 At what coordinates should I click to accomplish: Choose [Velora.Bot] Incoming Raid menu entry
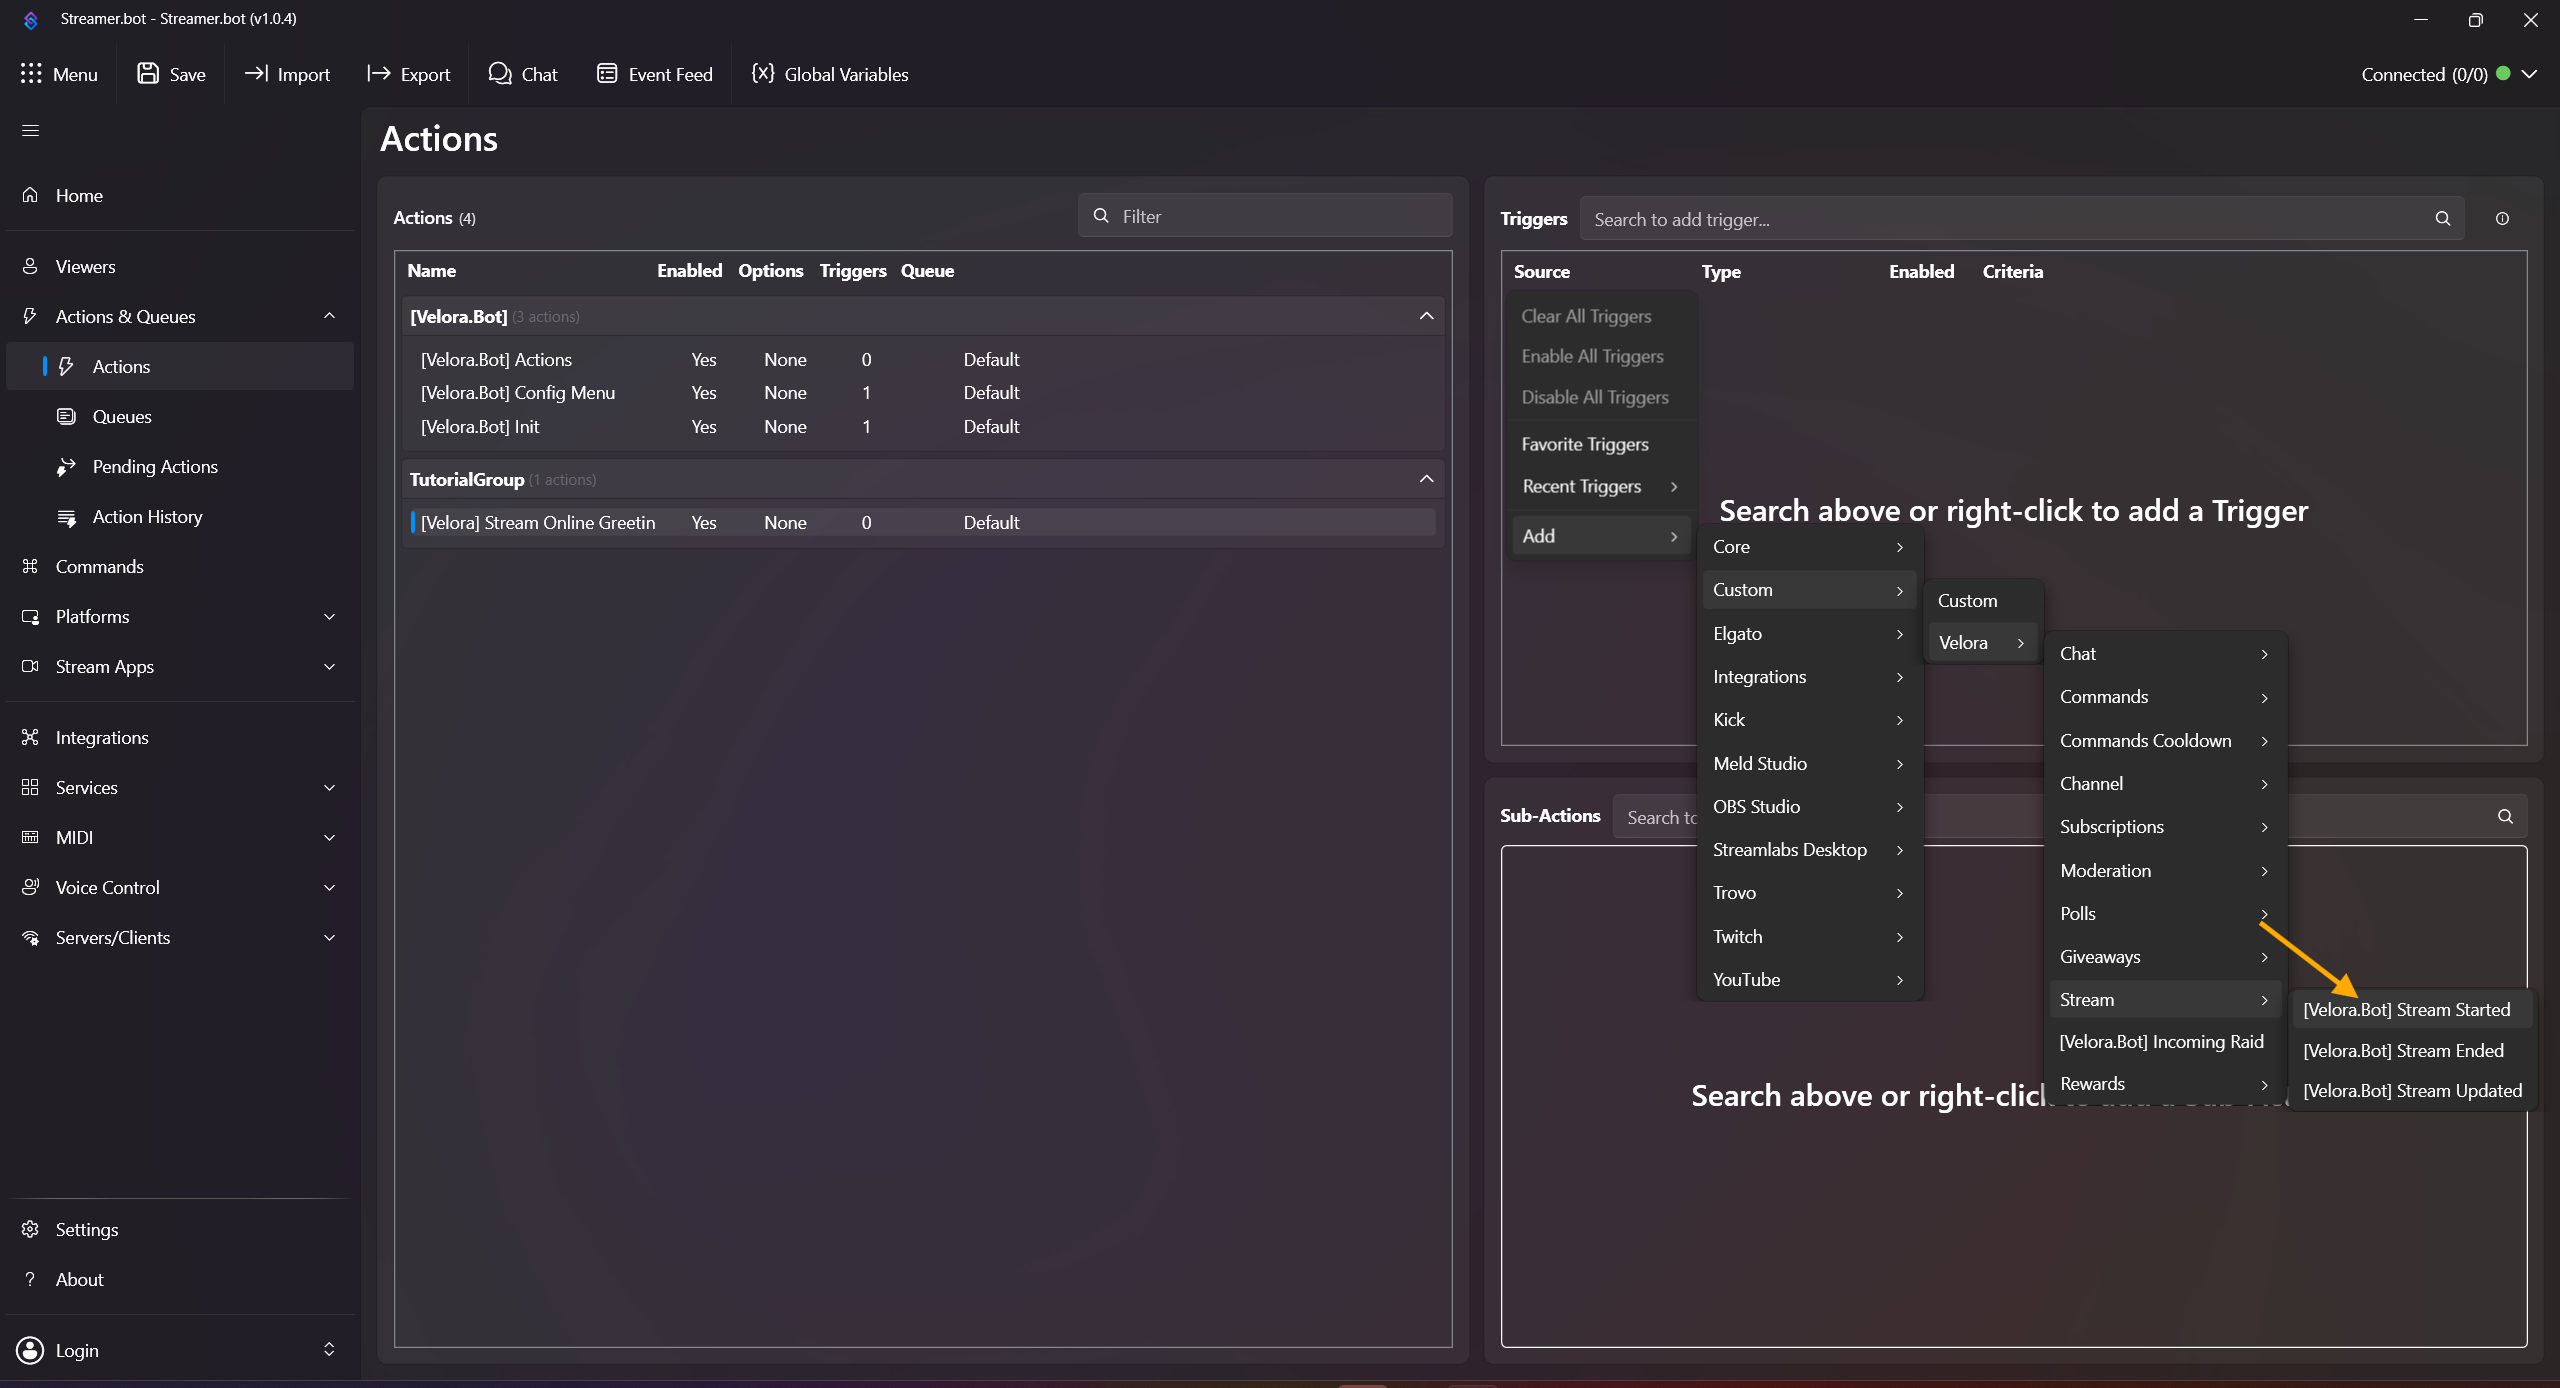(2161, 1042)
